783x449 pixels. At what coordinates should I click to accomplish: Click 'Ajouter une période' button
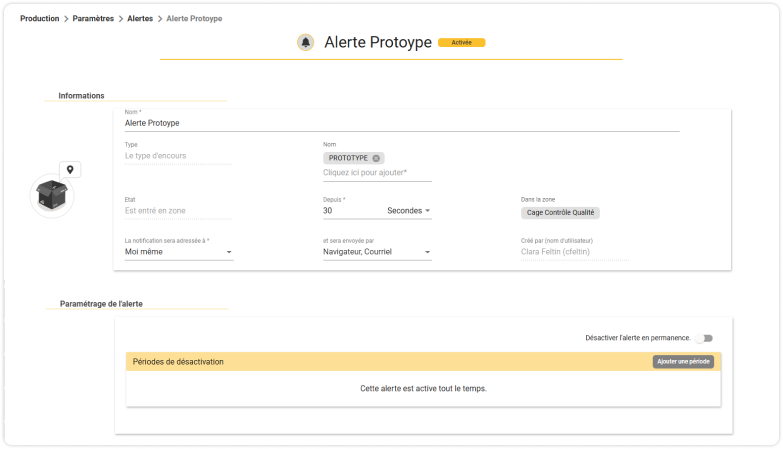pyautogui.click(x=683, y=362)
